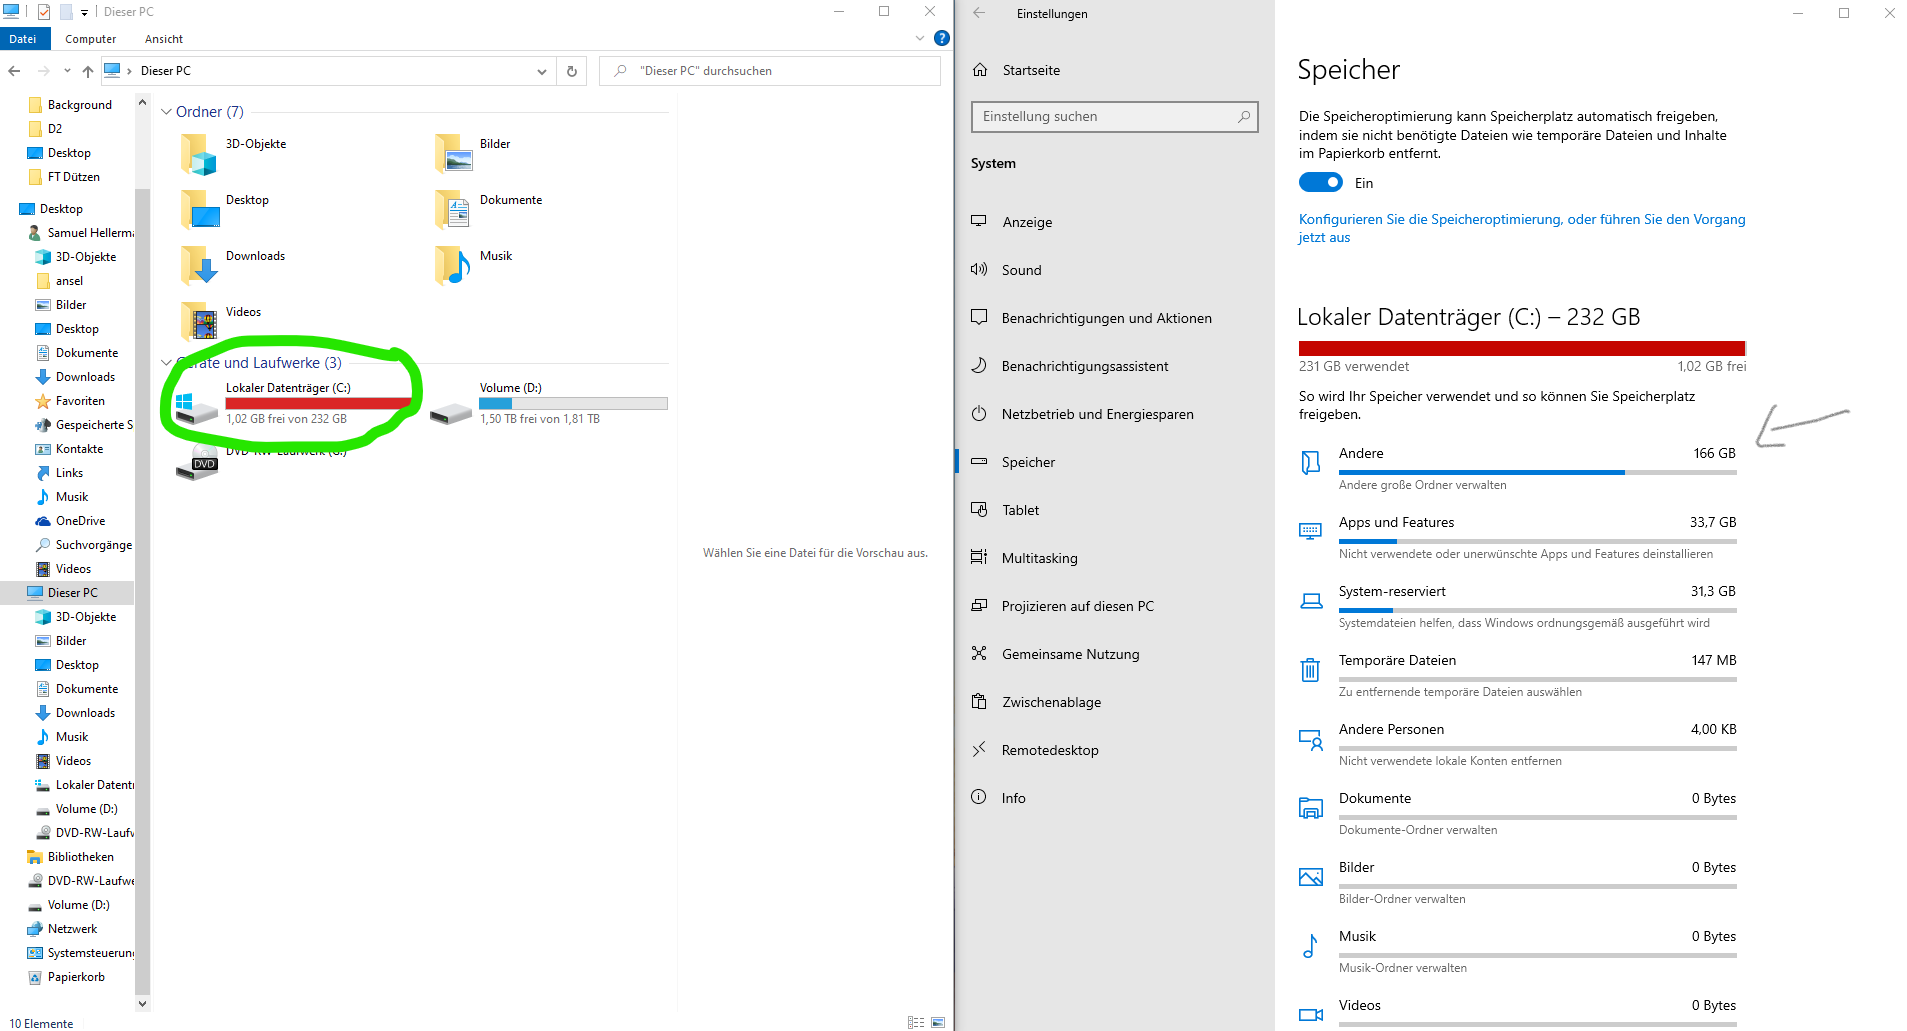The image size is (1907, 1031).
Task: Select Favoriten in the navigation tree
Action: (80, 401)
